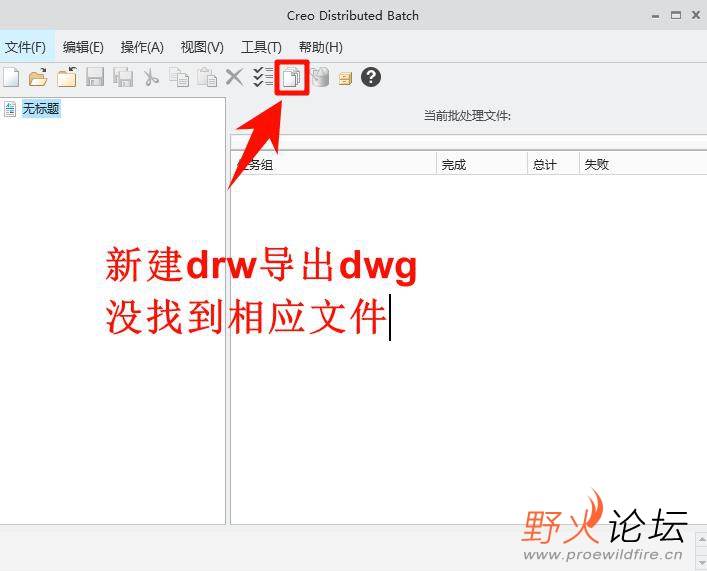Open the 文件(F) menu
The width and height of the screenshot is (707, 571).
[x=25, y=47]
